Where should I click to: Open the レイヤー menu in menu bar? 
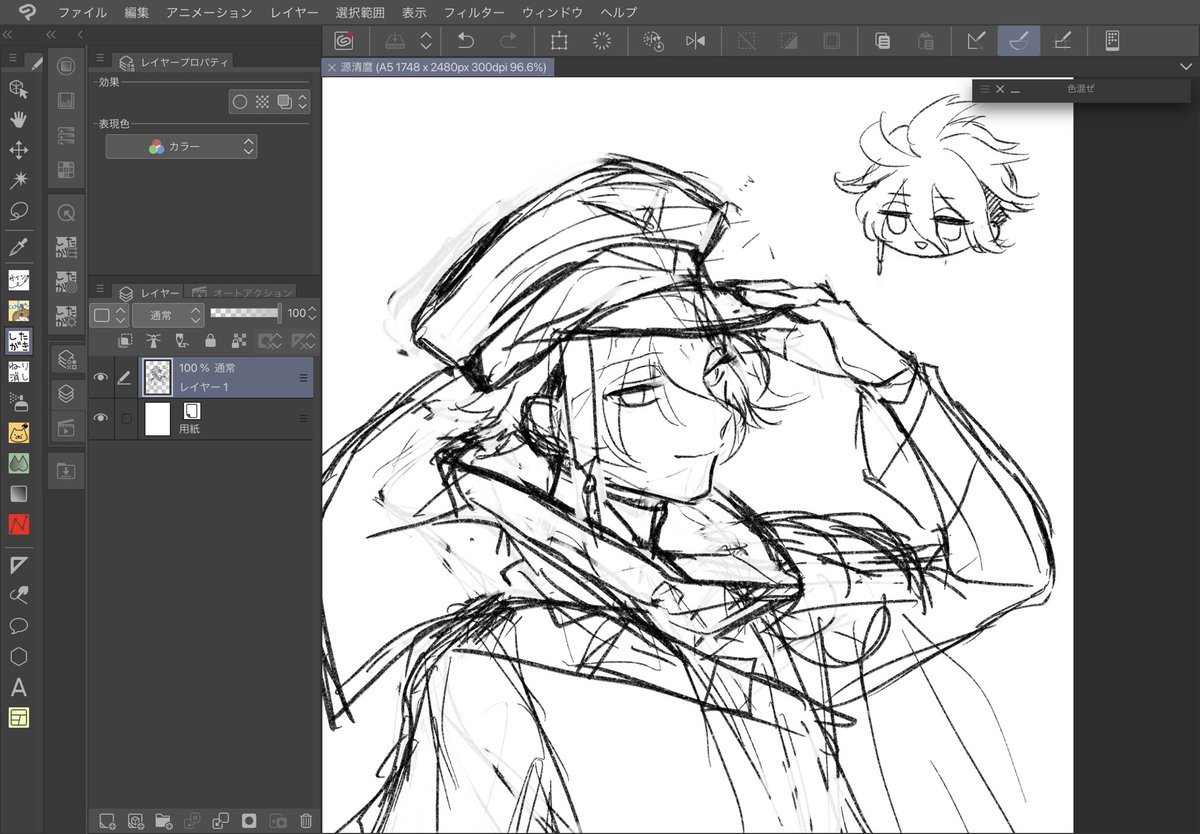(x=294, y=13)
